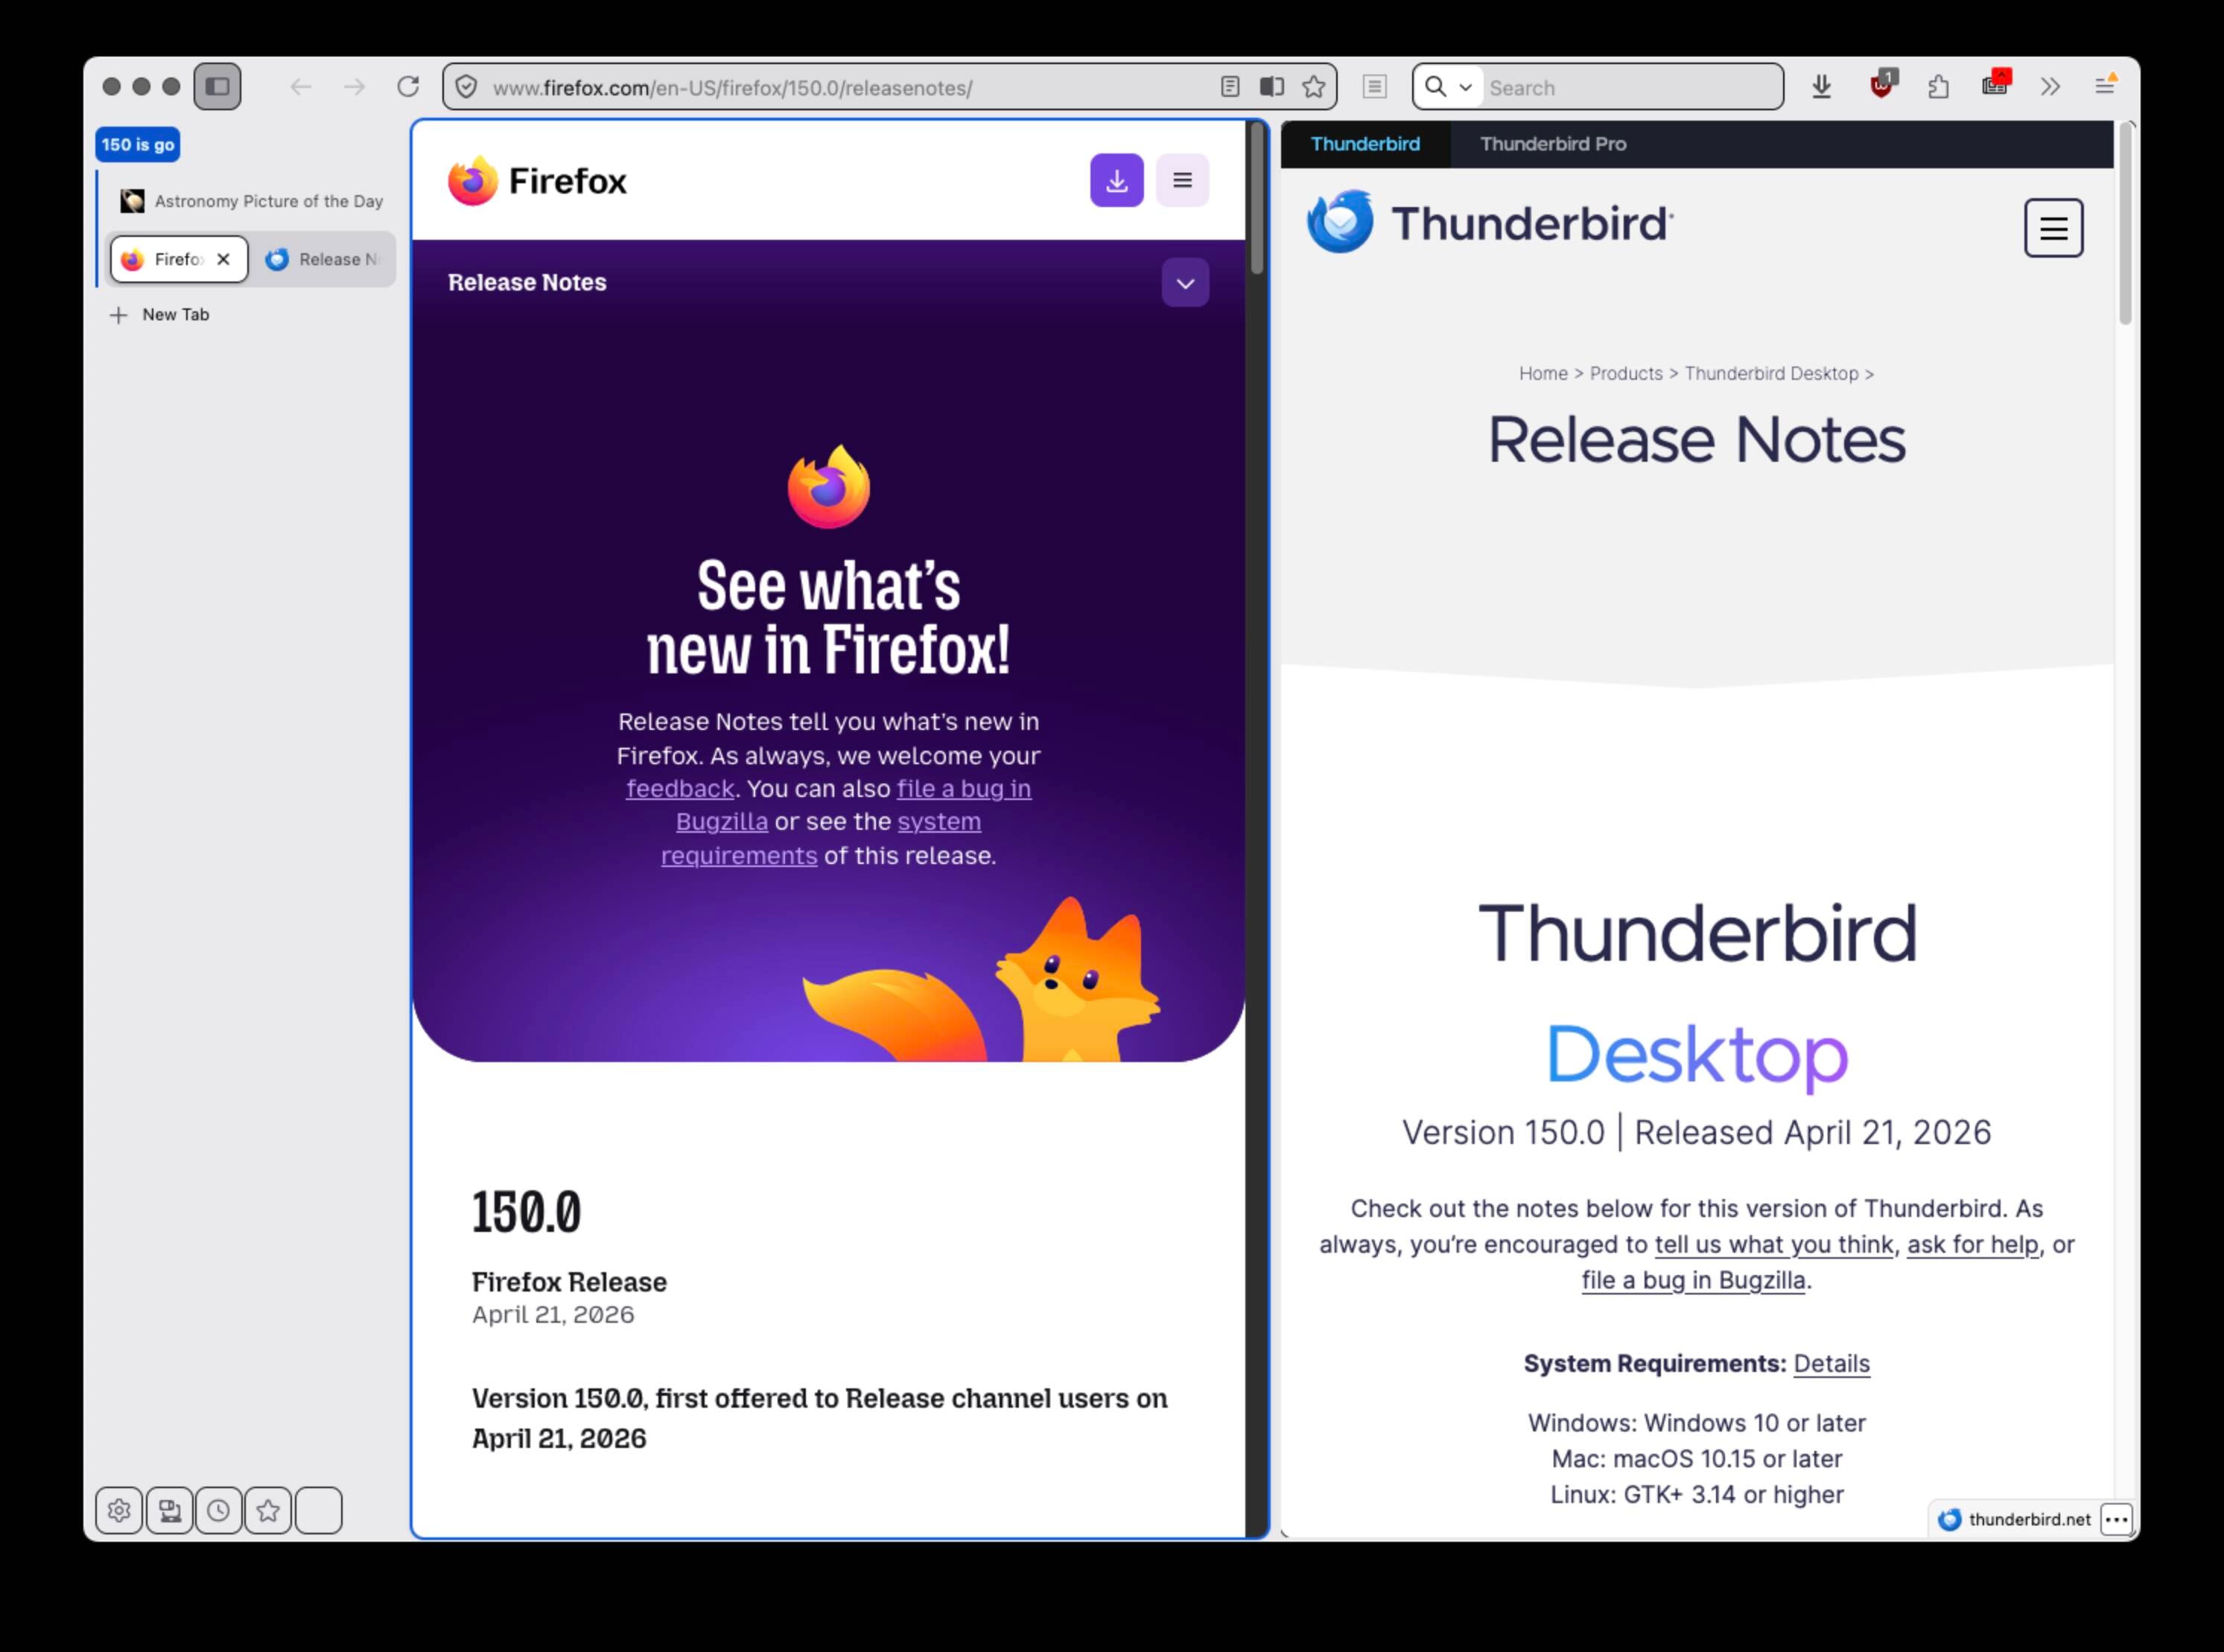This screenshot has width=2224, height=1652.
Task: Open the search engine dropdown in the search bar
Action: [1464, 87]
